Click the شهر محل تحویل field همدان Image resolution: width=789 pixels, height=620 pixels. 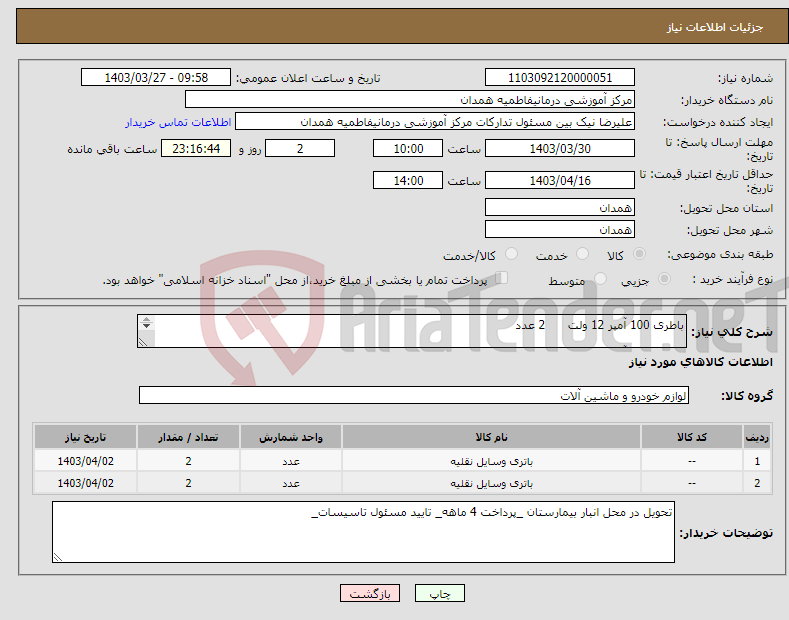point(560,229)
